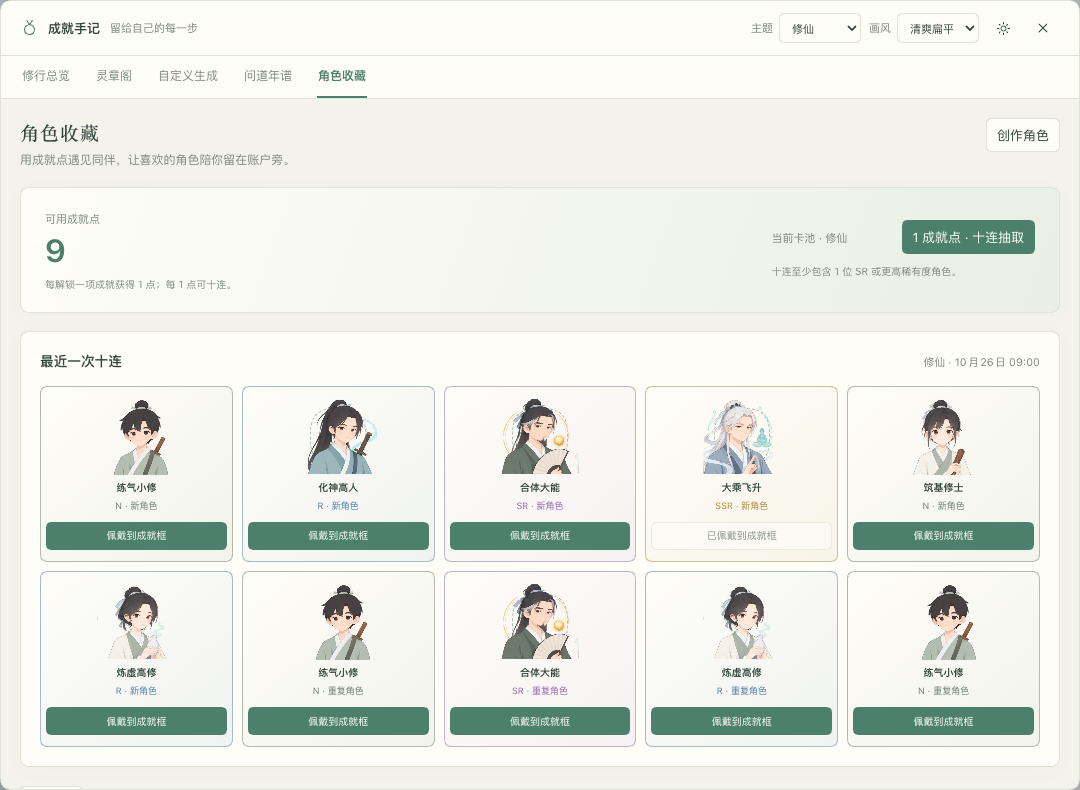Click the 成就手记 app title
Screen dimensions: 1080x790
[74, 28]
